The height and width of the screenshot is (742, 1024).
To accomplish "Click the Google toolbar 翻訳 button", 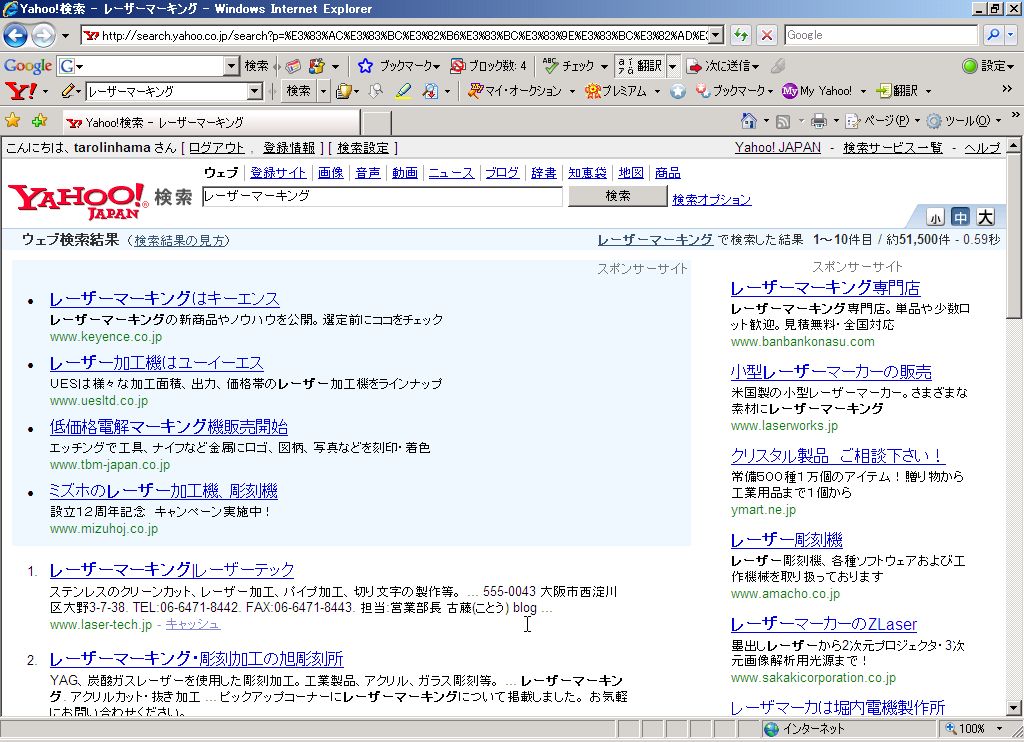I will click(x=641, y=66).
